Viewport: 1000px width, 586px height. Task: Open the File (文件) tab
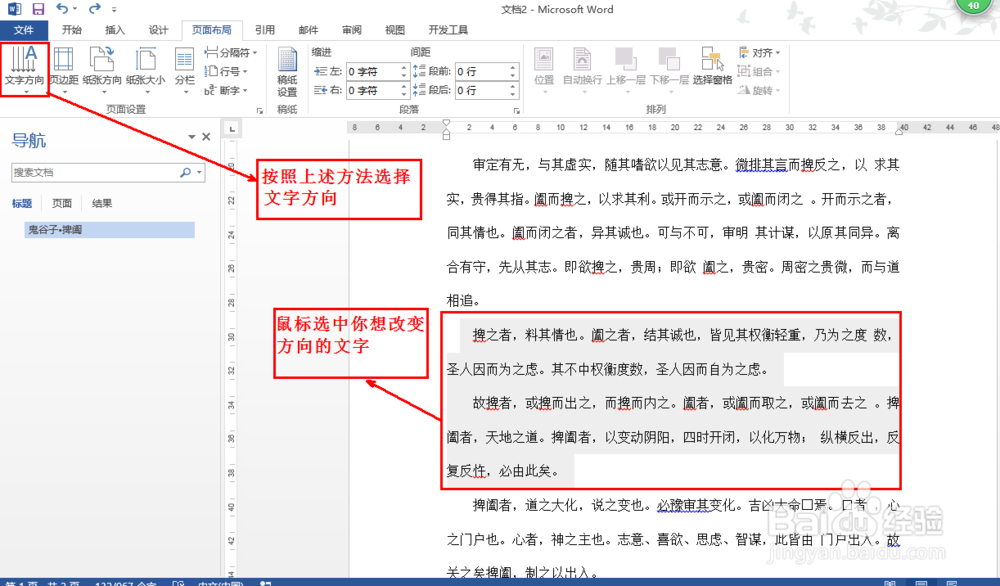pyautogui.click(x=24, y=30)
